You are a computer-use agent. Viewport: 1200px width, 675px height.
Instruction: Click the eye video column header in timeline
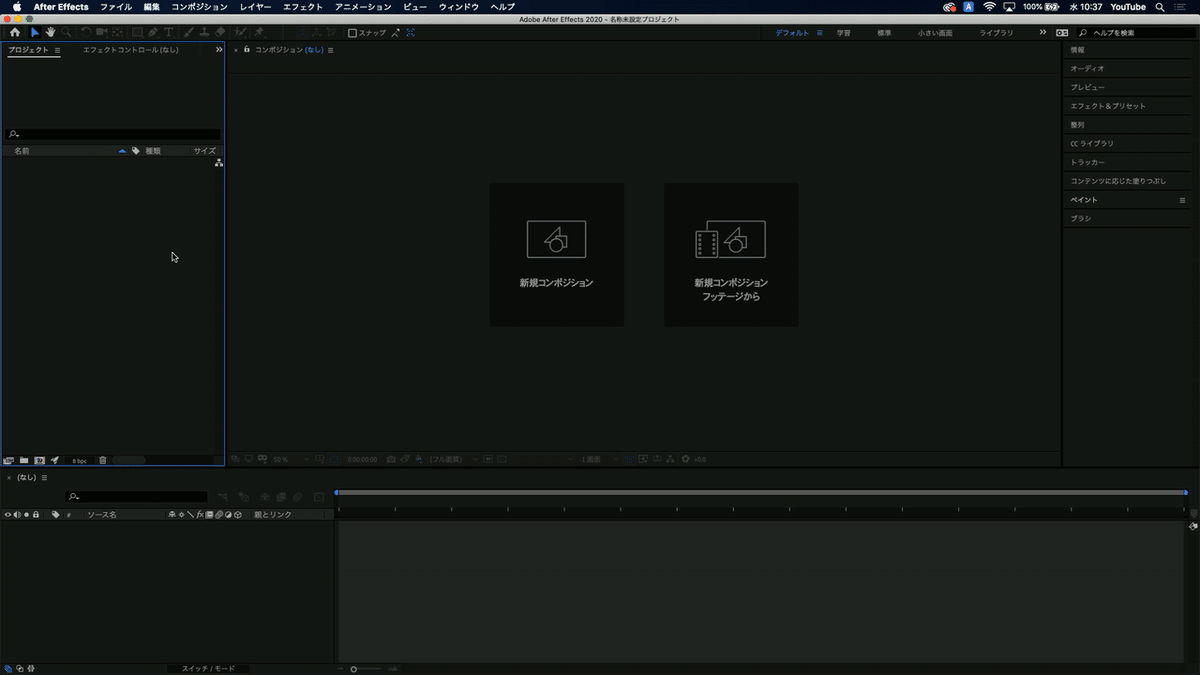click(8, 515)
